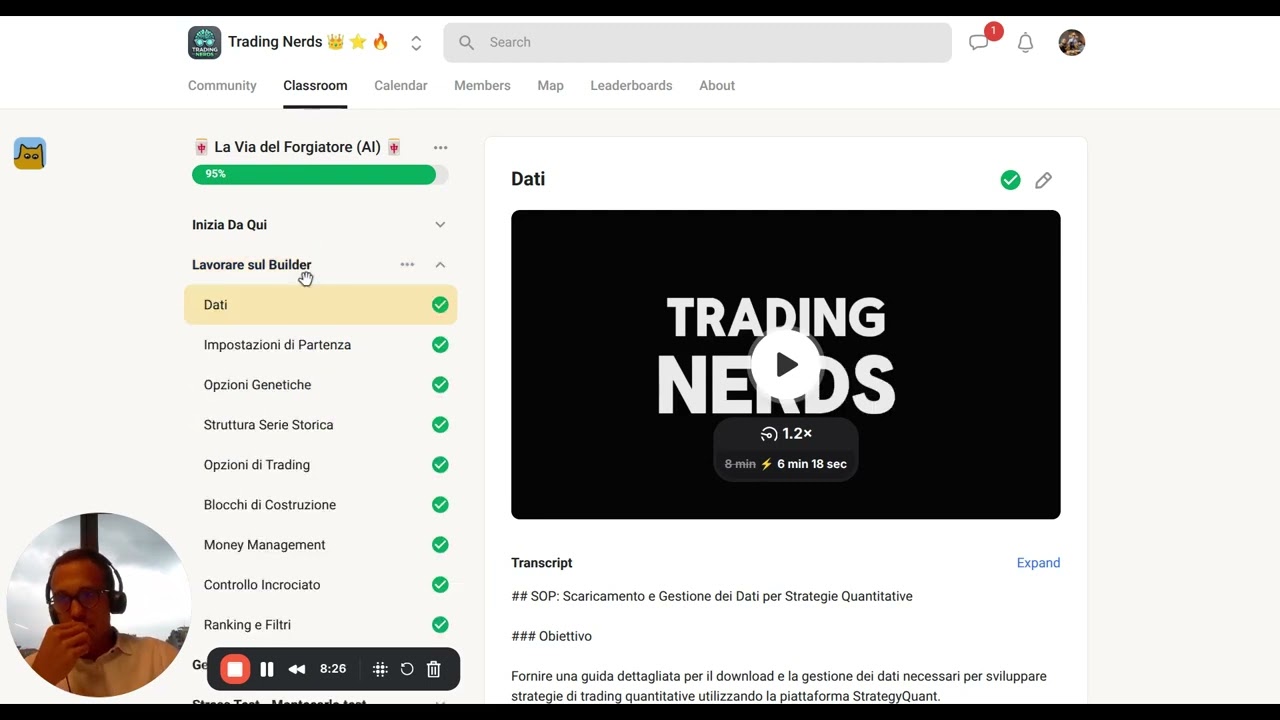
Task: Open the Blocchi di Costruzione lesson
Action: (x=270, y=505)
